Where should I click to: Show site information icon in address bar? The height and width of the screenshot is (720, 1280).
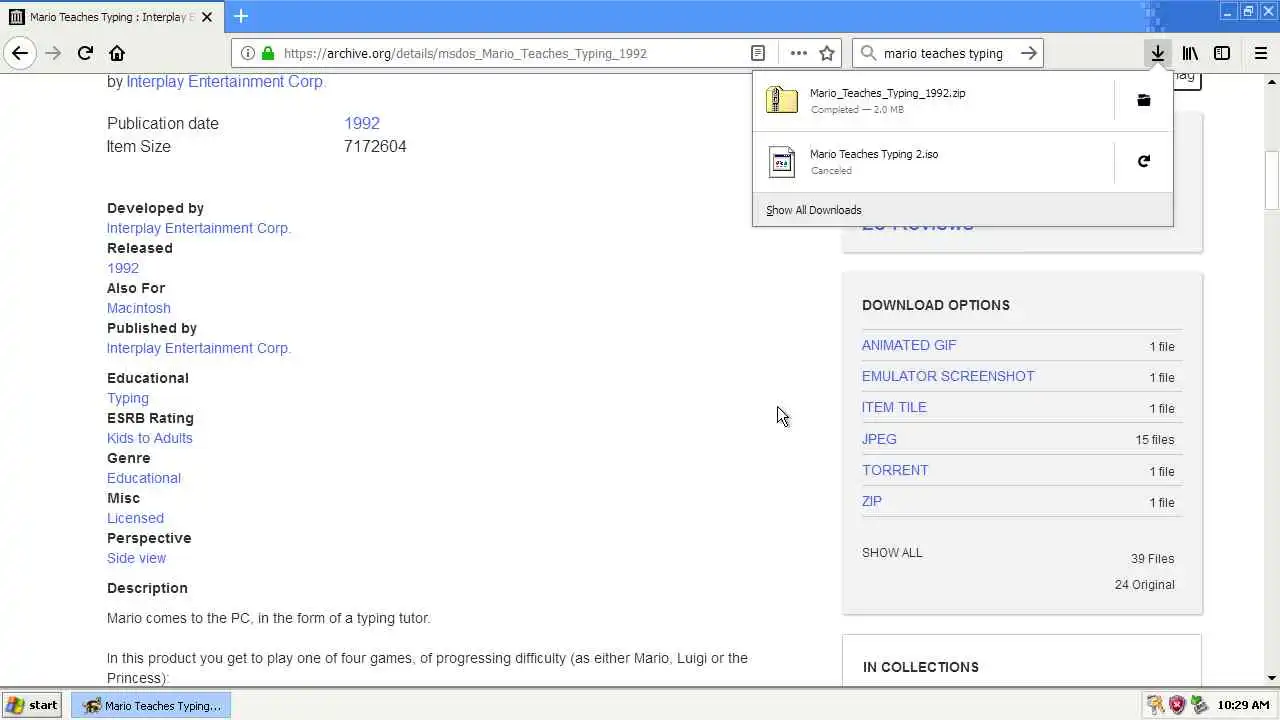(248, 53)
